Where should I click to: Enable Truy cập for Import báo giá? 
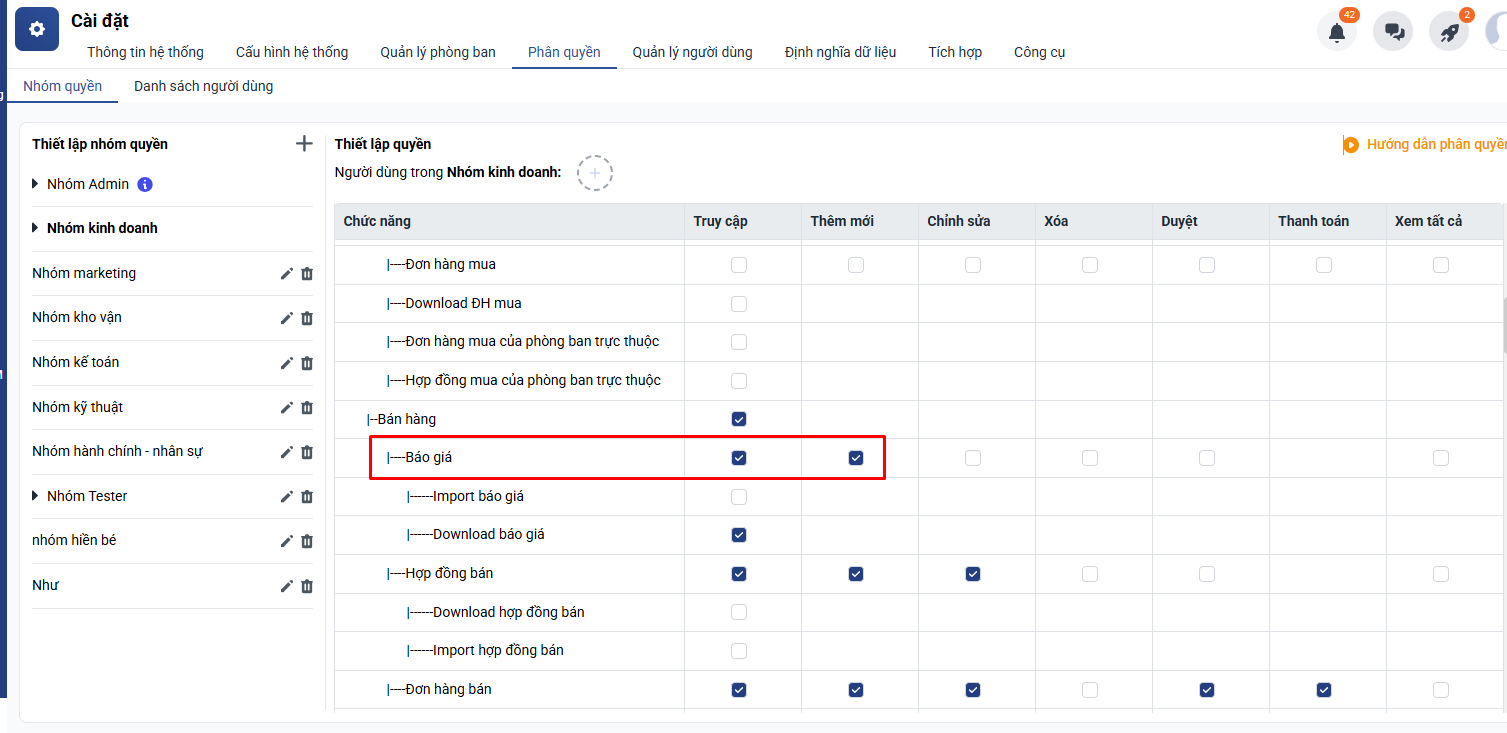739,497
